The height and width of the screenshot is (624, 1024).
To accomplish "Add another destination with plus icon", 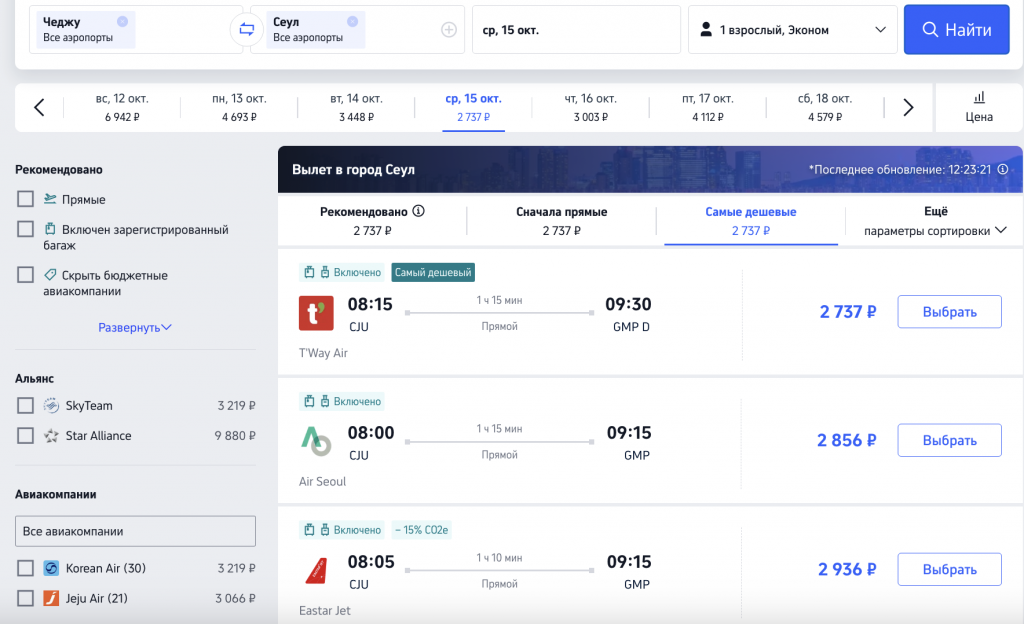I will (x=449, y=29).
